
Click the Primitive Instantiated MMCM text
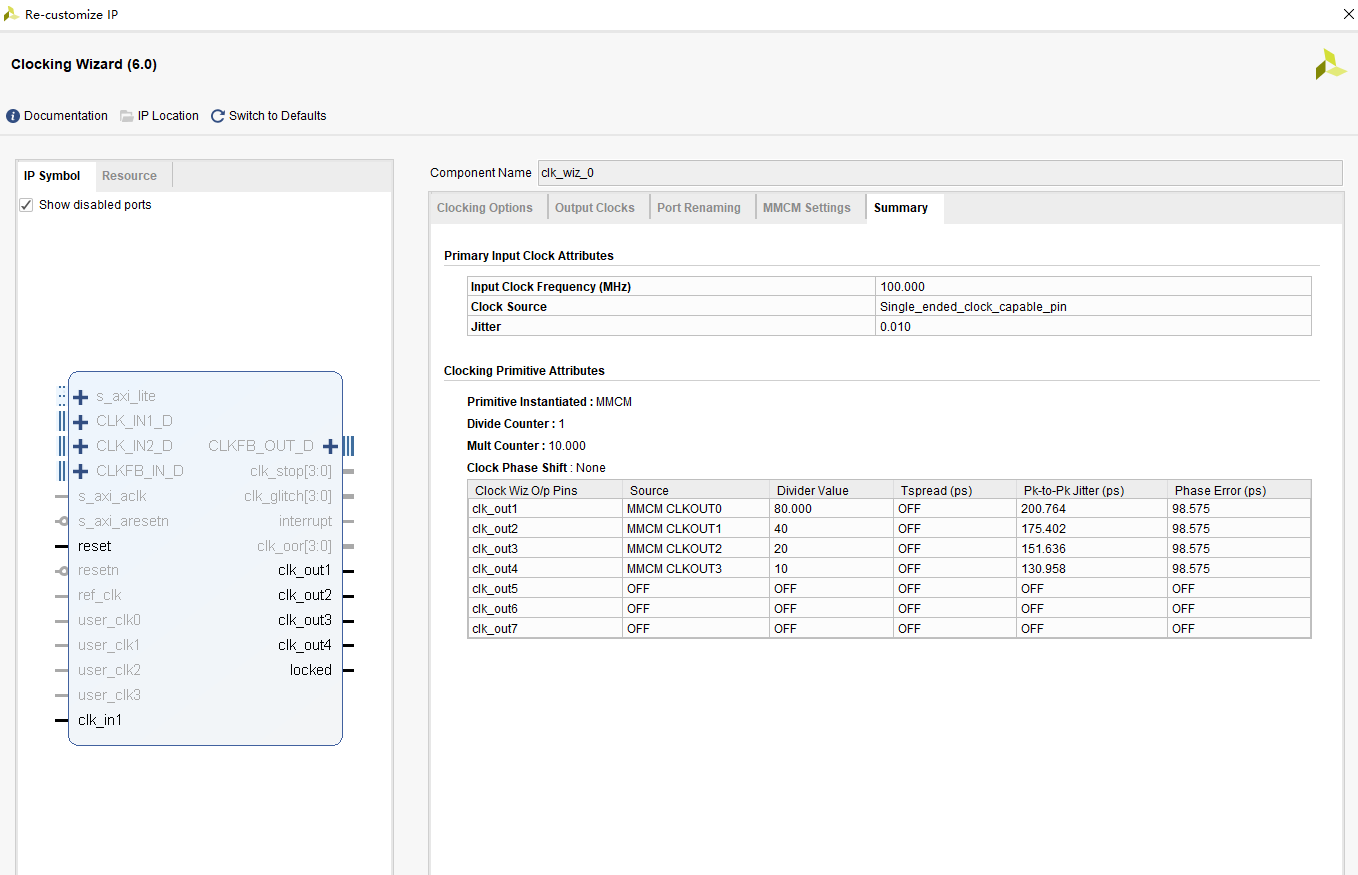click(549, 402)
